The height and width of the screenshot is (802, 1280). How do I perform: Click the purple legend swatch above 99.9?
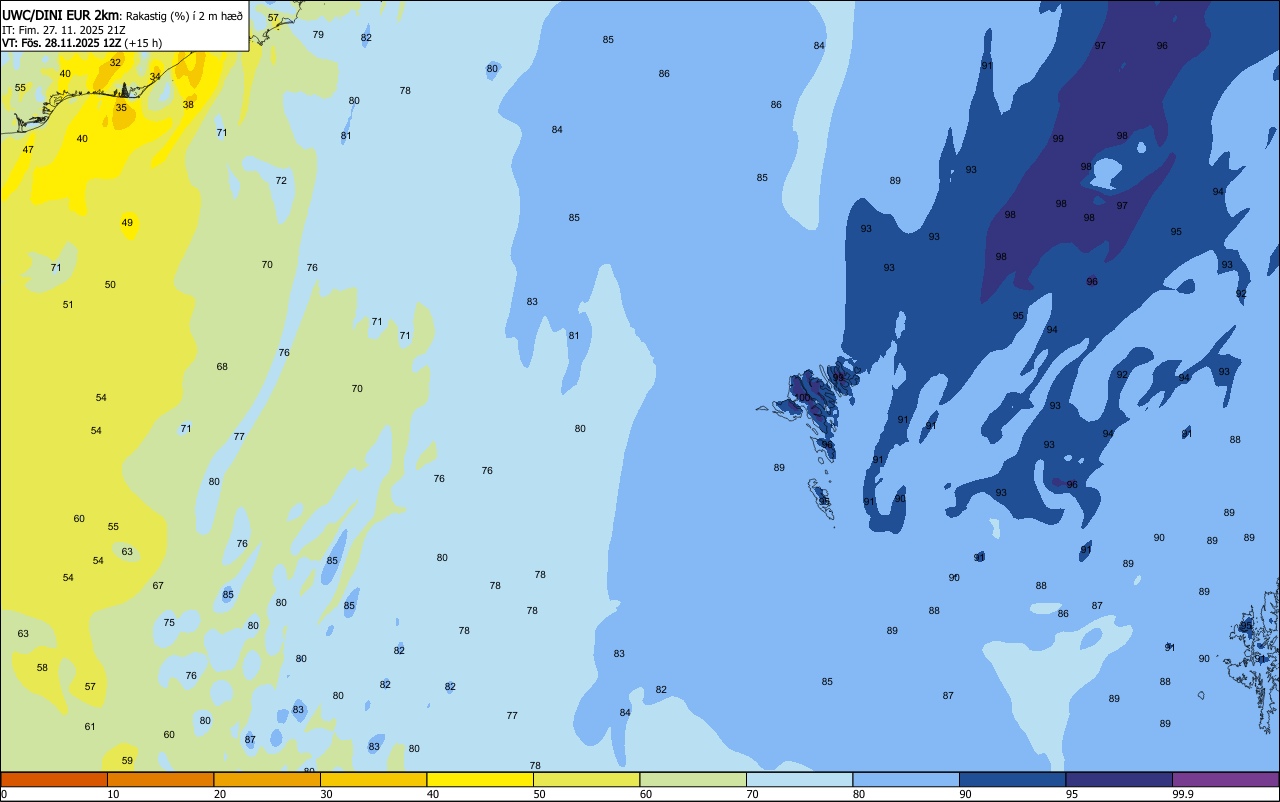point(1225,779)
